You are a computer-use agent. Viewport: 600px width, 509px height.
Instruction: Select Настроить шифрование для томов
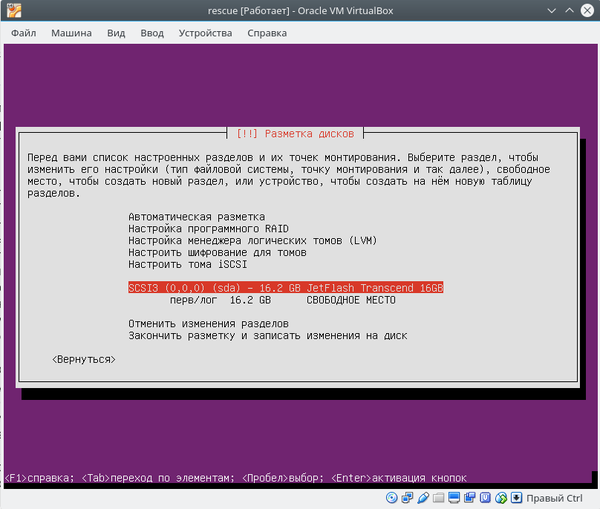pyautogui.click(x=217, y=253)
